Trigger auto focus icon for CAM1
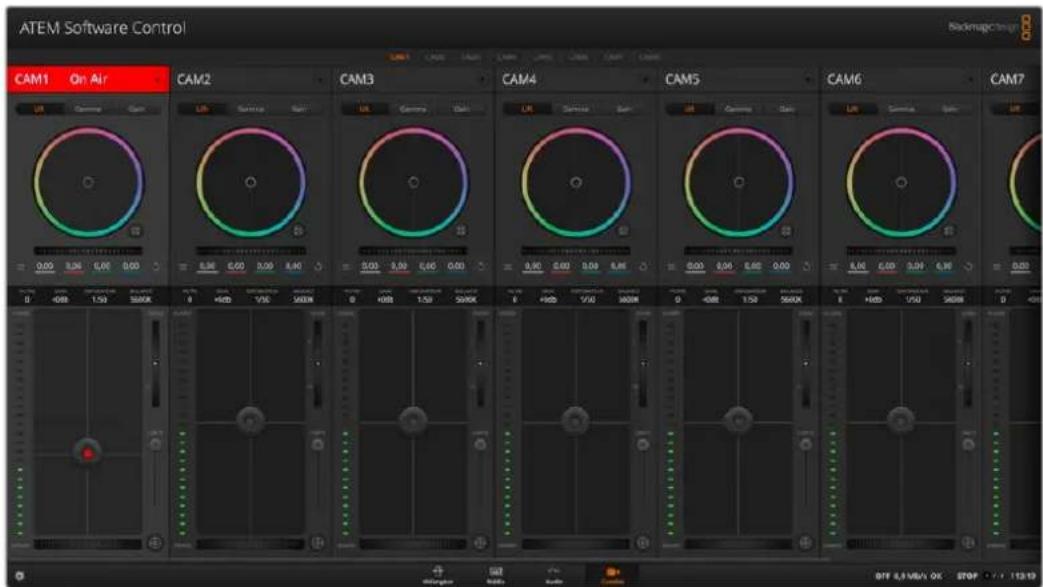The image size is (1043, 587). pos(155,542)
